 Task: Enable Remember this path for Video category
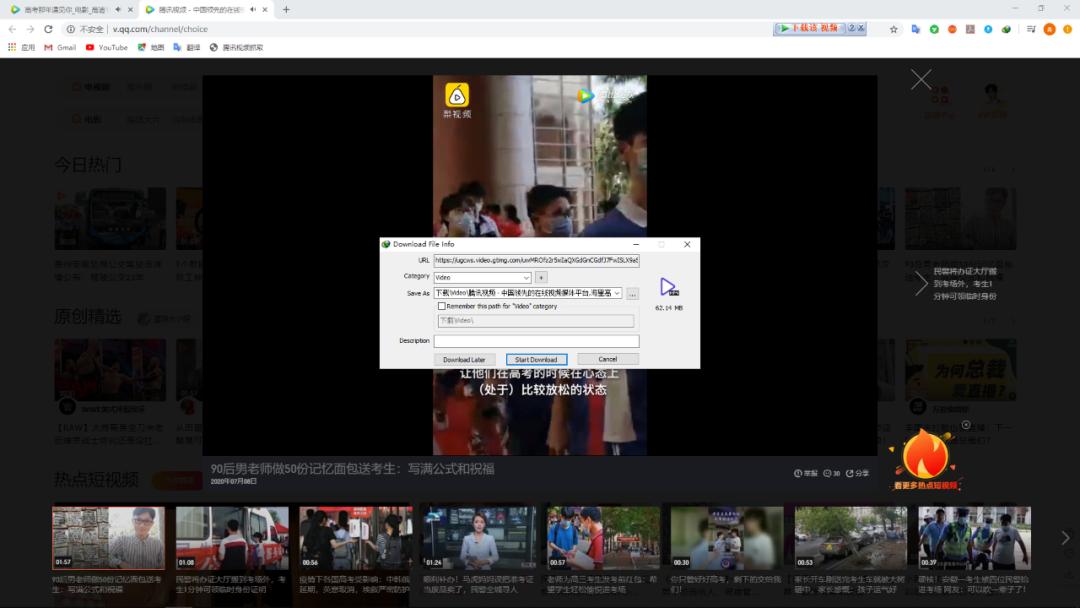[x=442, y=306]
